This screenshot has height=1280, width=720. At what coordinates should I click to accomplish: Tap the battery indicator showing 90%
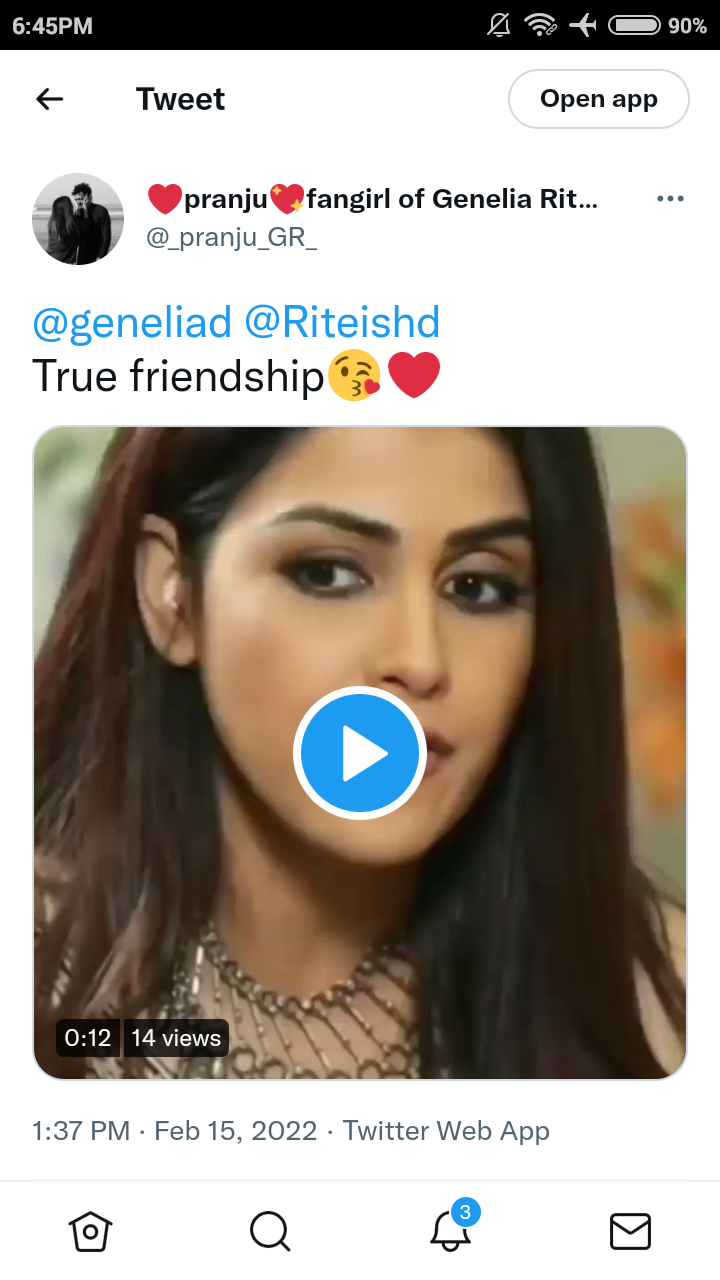click(x=657, y=25)
